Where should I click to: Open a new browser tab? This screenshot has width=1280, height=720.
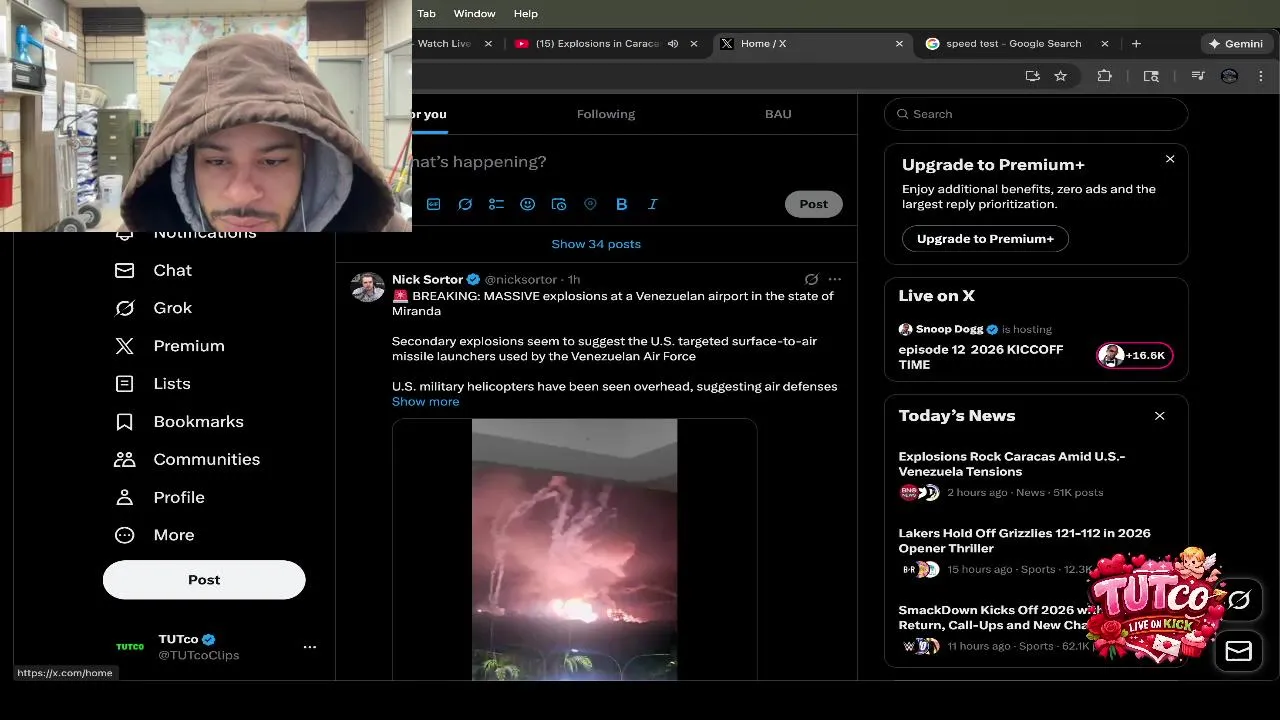(x=1136, y=44)
